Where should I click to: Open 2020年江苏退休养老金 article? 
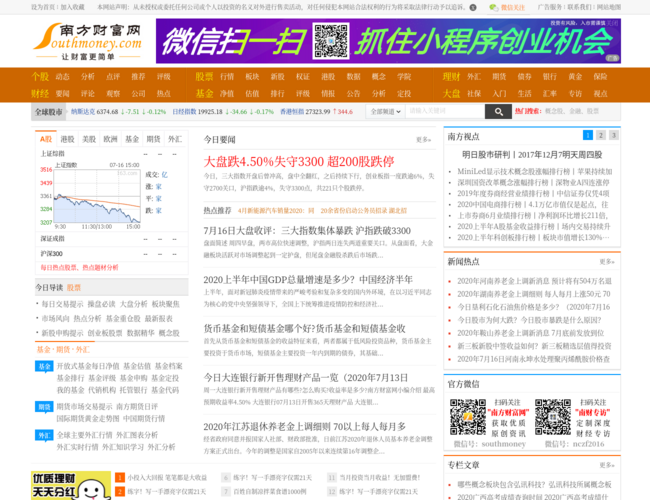click(x=305, y=427)
